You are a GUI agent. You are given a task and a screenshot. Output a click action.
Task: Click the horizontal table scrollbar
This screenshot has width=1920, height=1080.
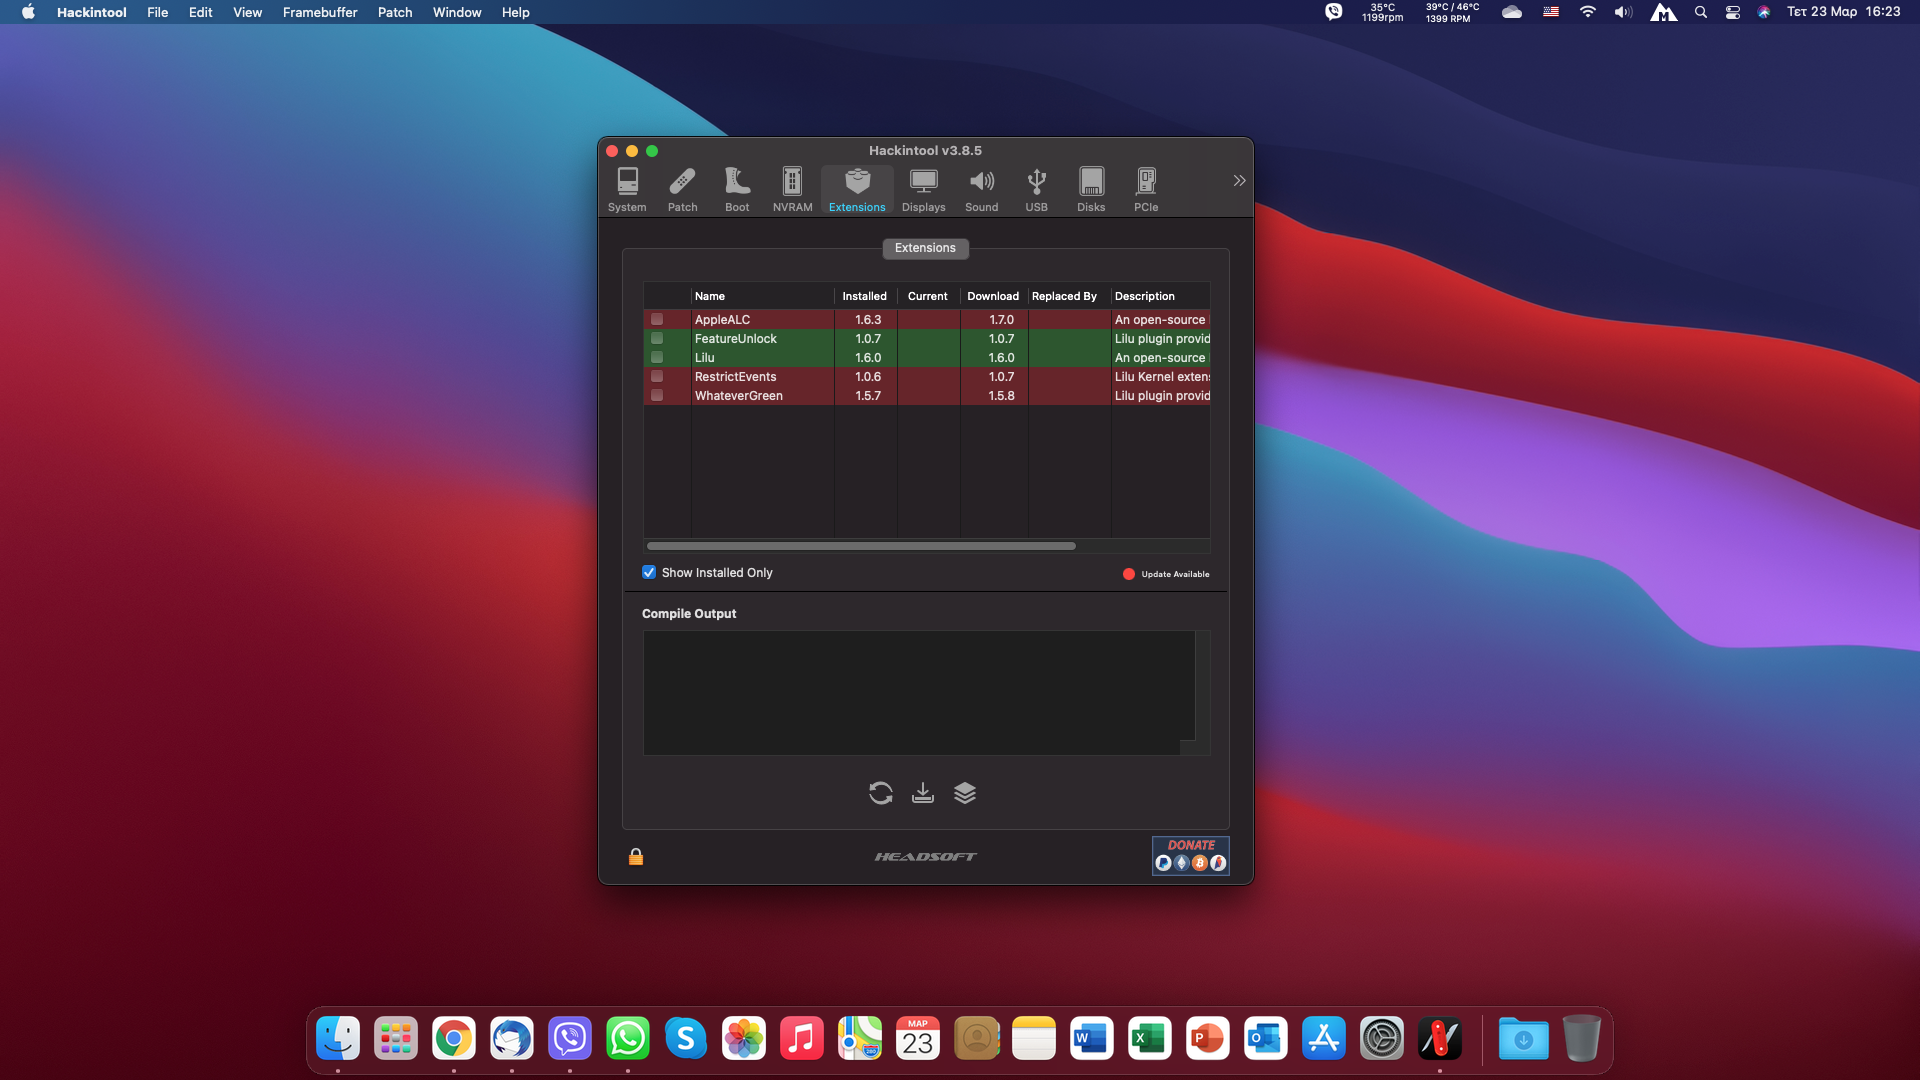[860, 546]
